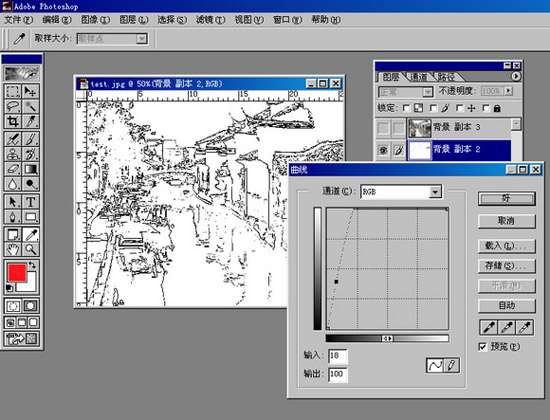
Task: Select the History Brush tool
Action: (x=31, y=154)
